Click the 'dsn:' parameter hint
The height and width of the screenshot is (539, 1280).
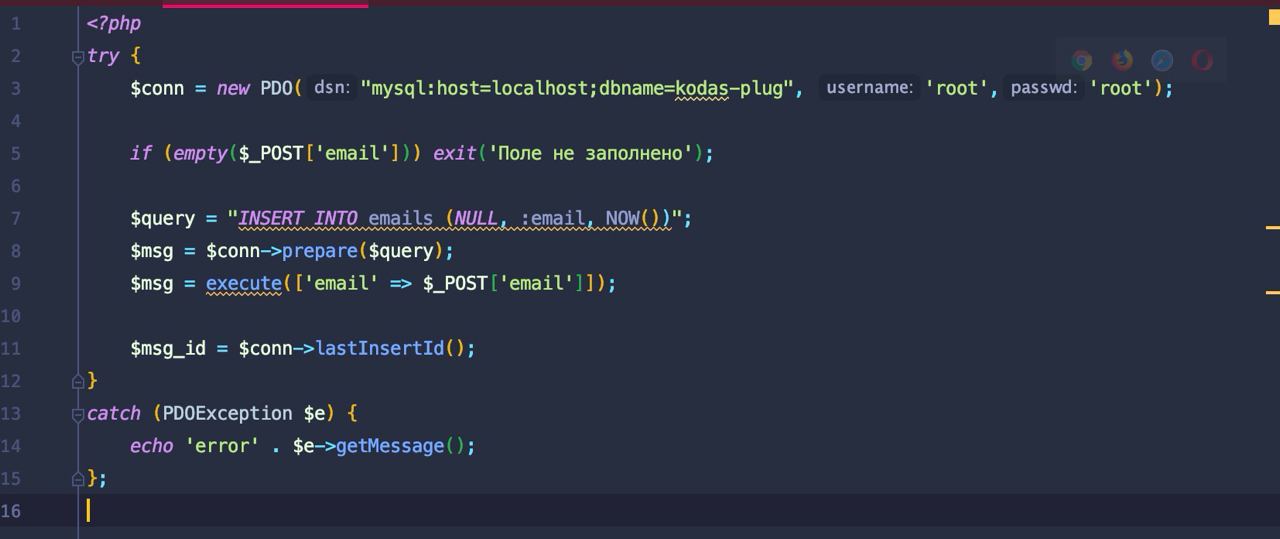pos(331,88)
